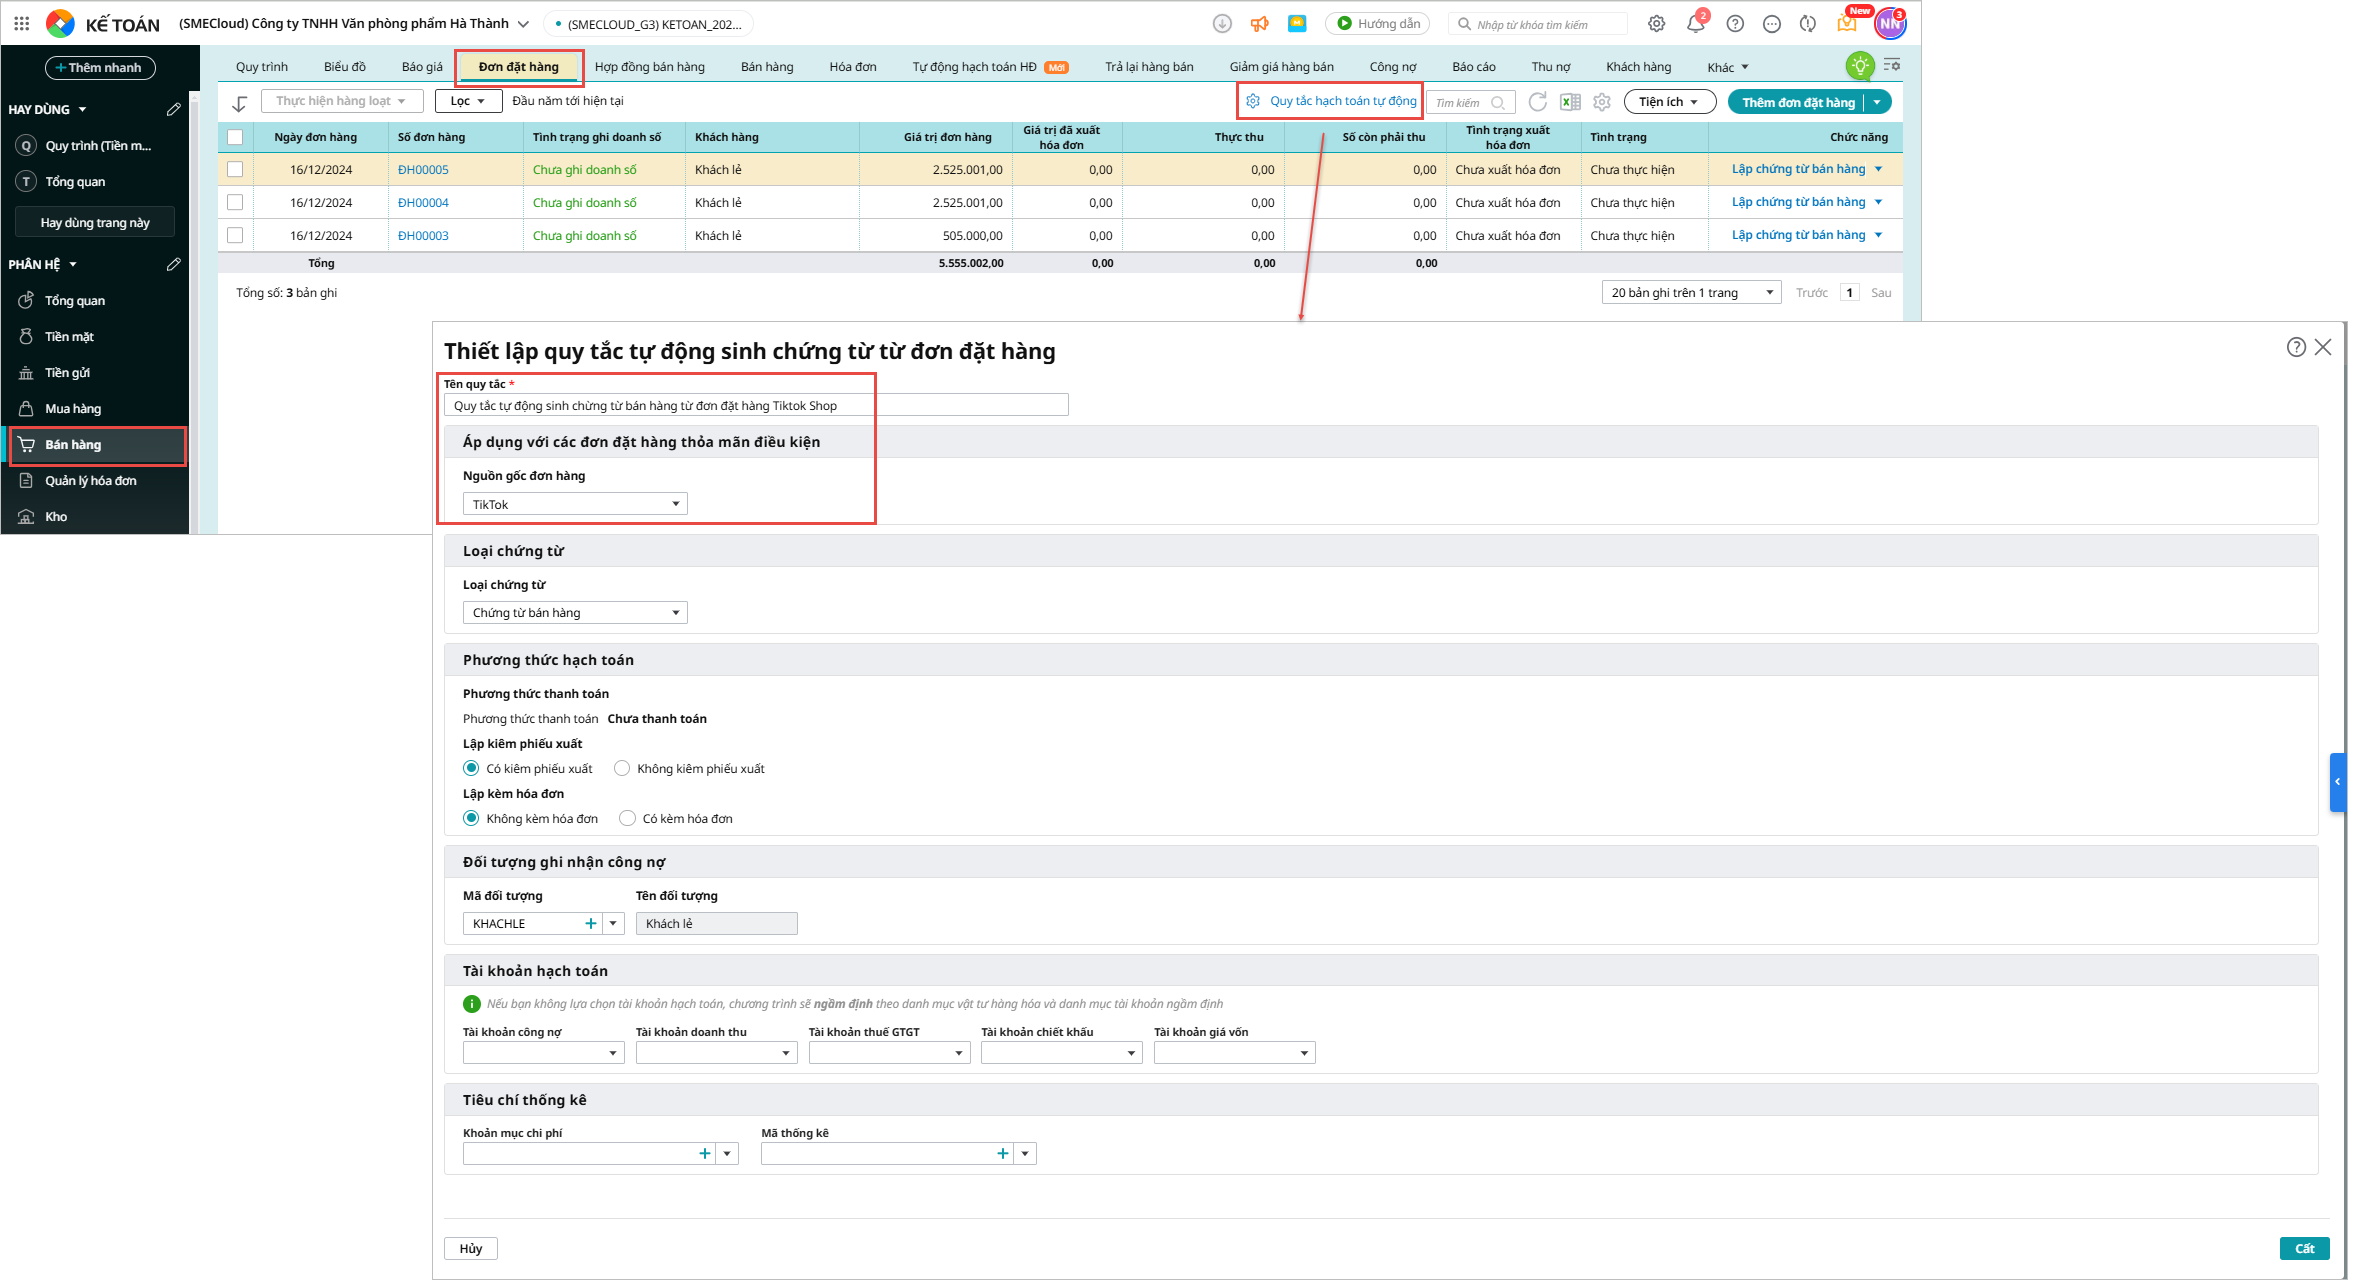
Task: Expand the Khác tab overflow menu
Action: point(1728,67)
